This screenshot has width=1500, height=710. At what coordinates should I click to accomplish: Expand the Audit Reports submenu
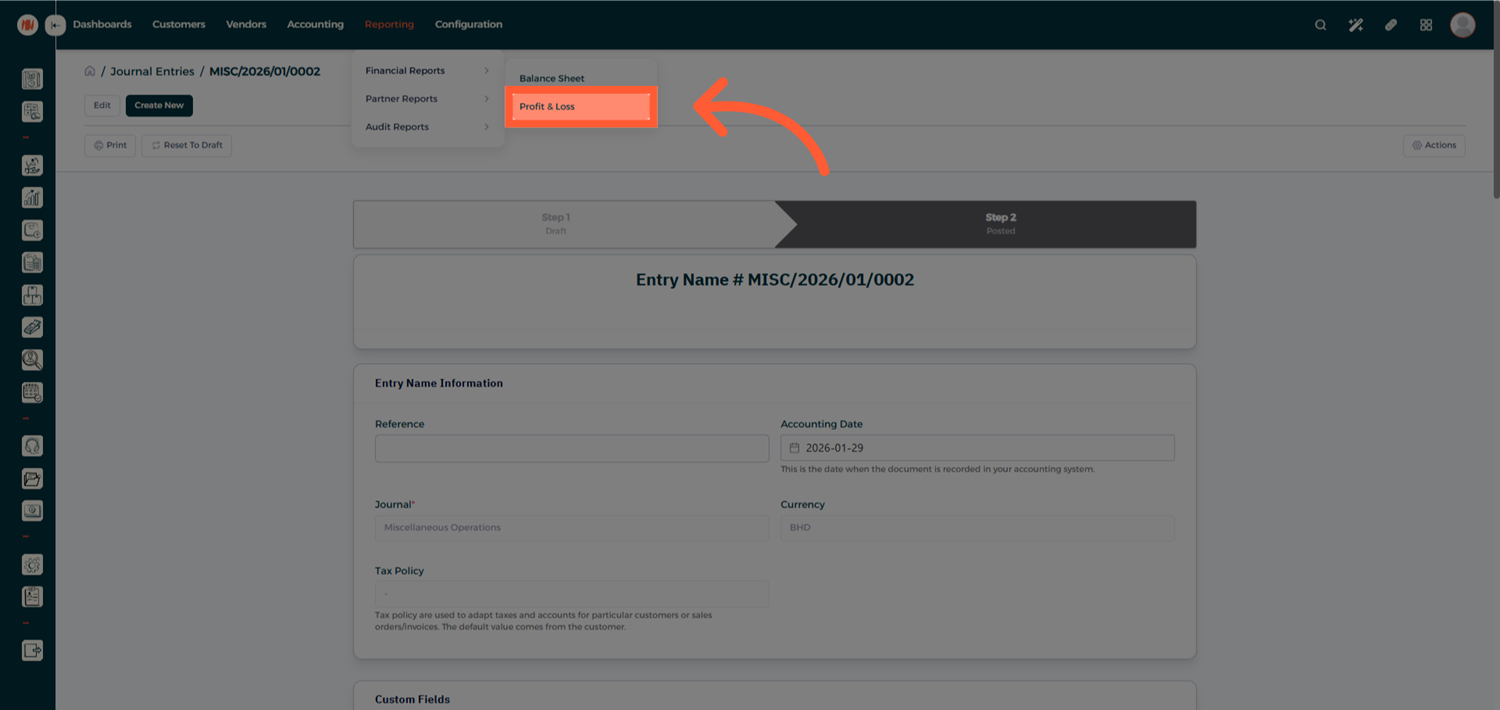point(427,127)
